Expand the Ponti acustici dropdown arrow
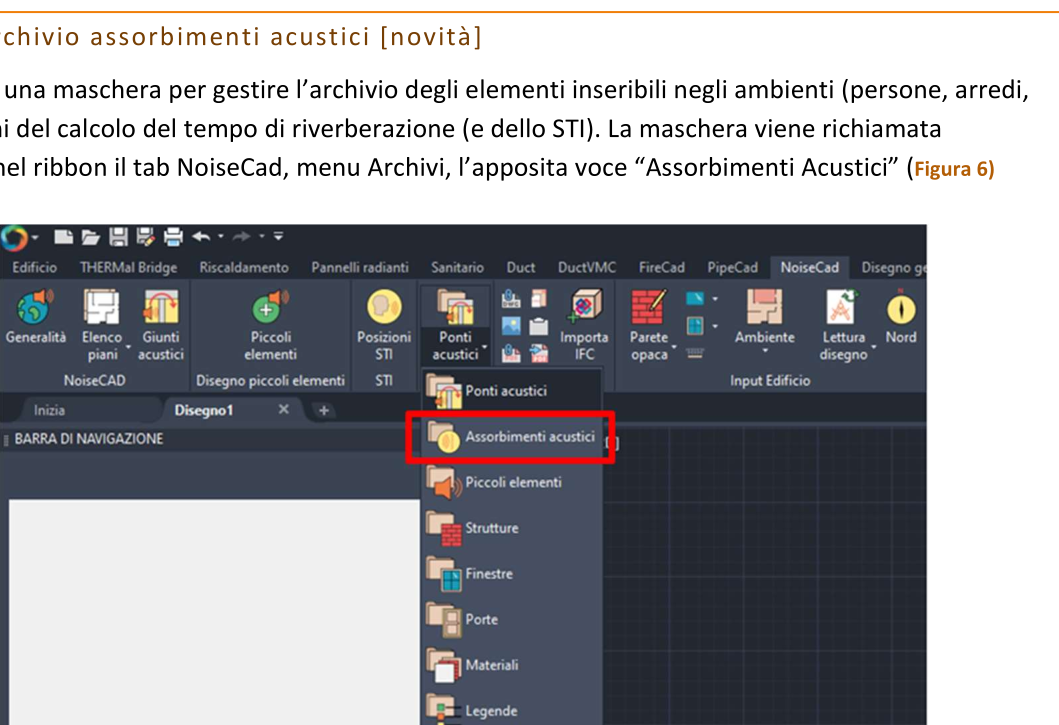 pos(484,347)
